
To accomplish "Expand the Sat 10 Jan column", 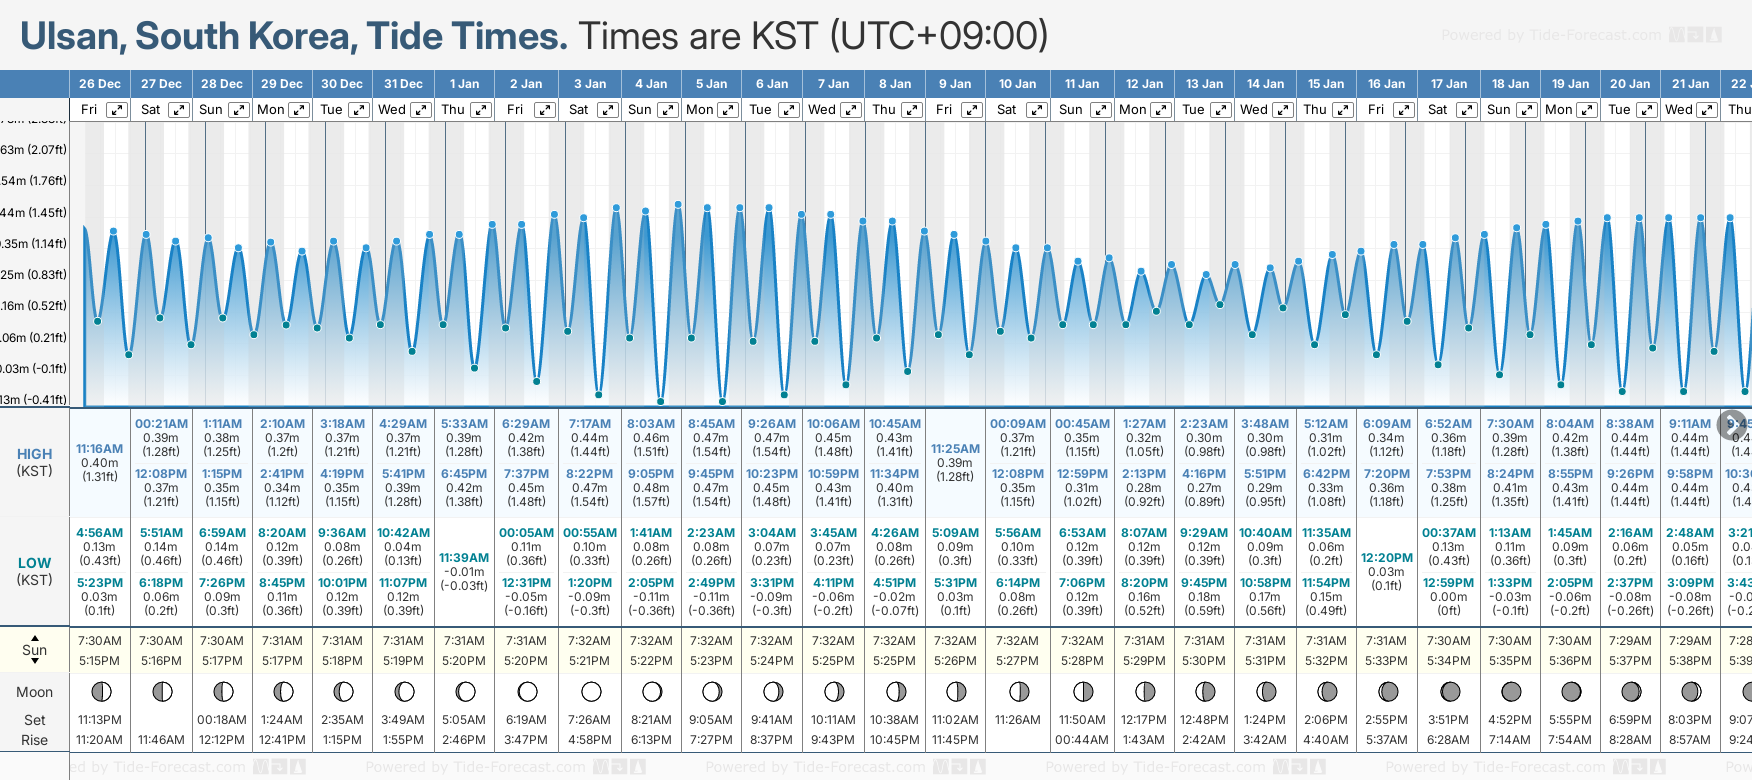I will (x=1037, y=110).
